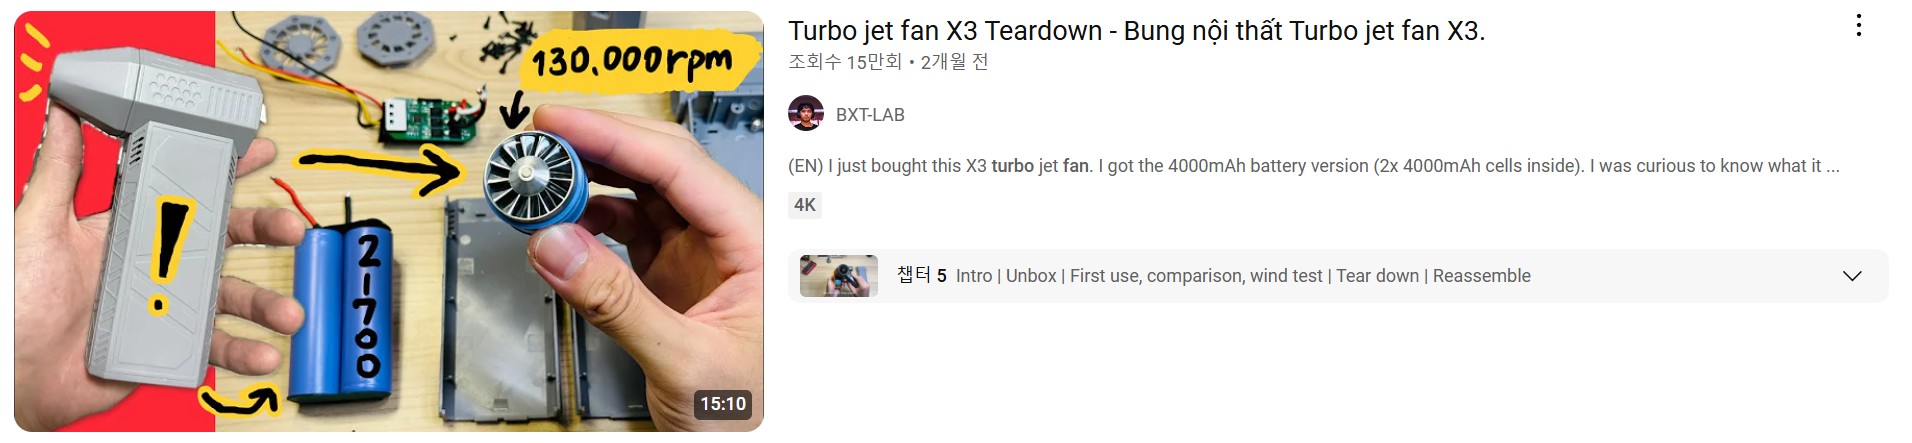
Task: Open the three-dot more options menu
Action: (1858, 26)
